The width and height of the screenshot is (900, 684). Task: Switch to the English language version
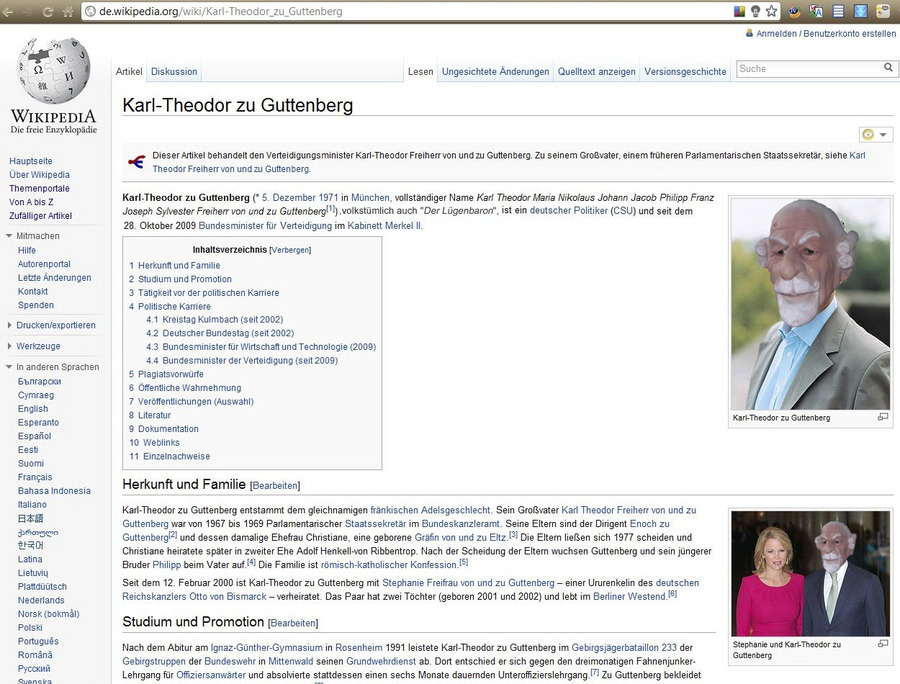tap(33, 409)
